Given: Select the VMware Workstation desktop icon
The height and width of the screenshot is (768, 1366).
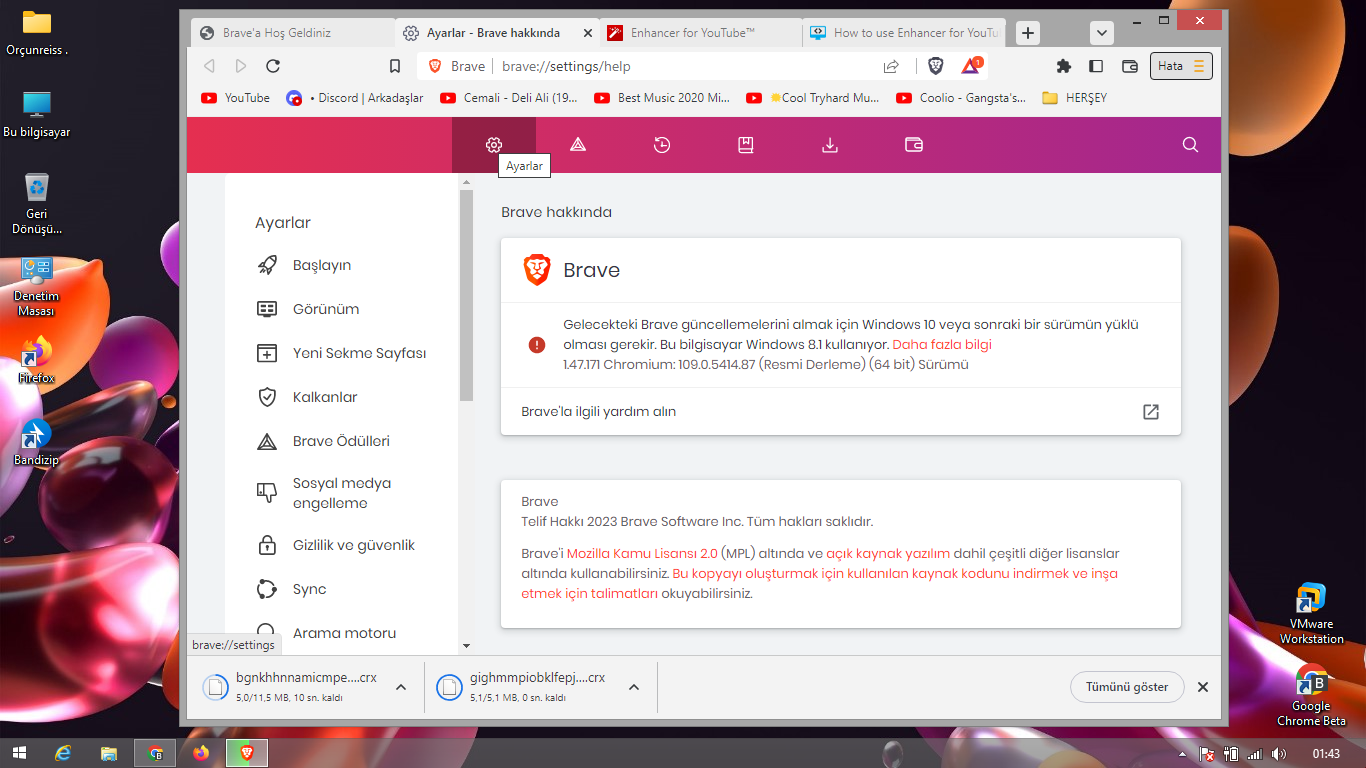Looking at the screenshot, I should point(1311,613).
